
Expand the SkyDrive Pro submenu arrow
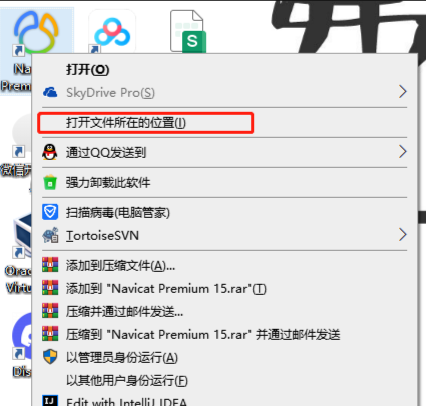(x=403, y=92)
